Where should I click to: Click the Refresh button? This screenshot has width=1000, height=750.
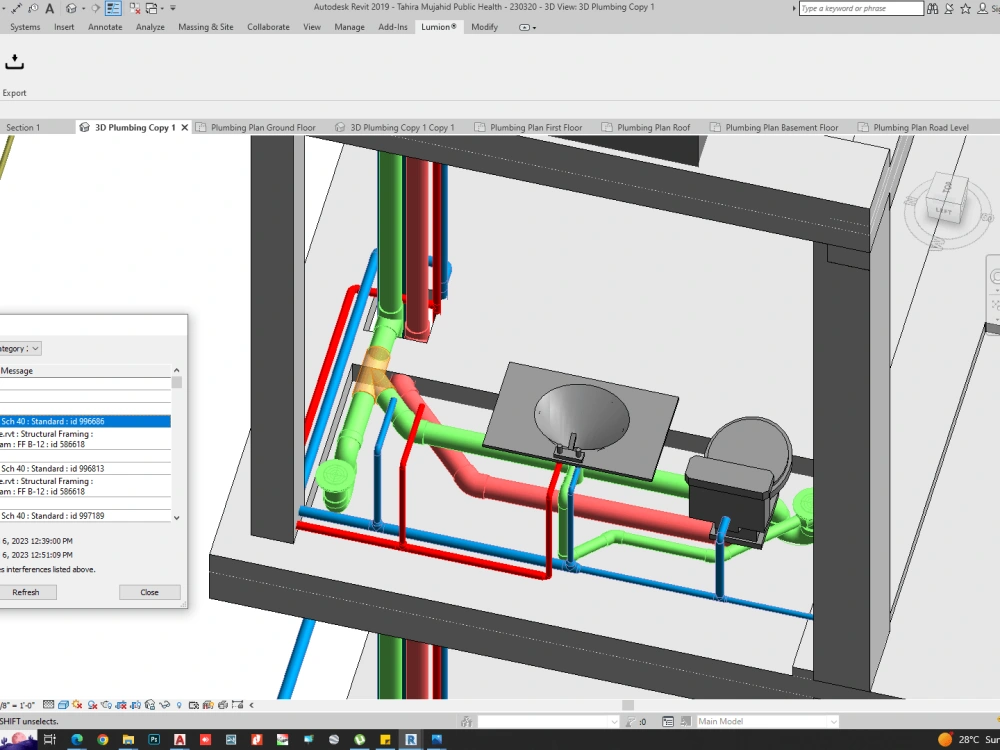point(26,592)
